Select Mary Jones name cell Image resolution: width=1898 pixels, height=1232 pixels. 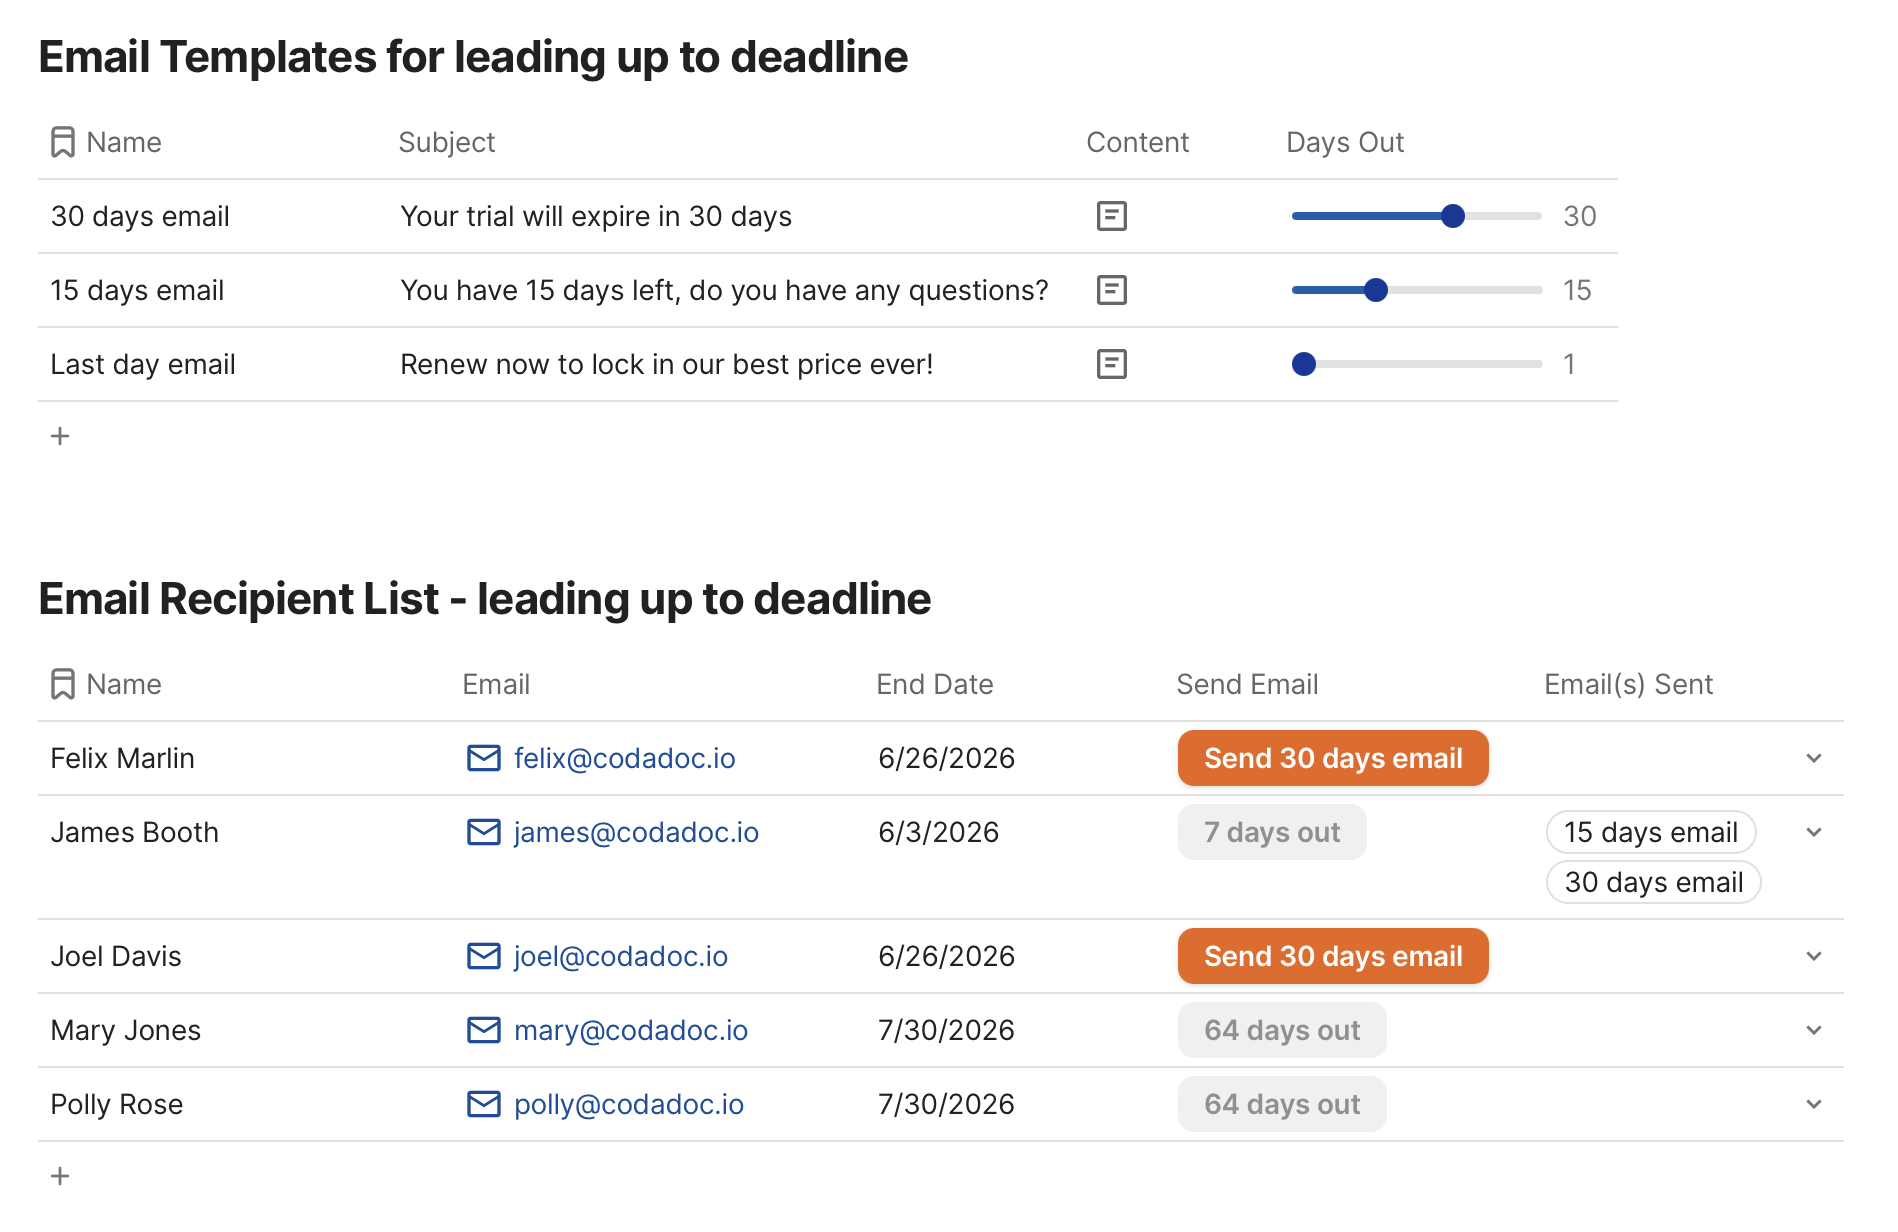(x=125, y=1030)
